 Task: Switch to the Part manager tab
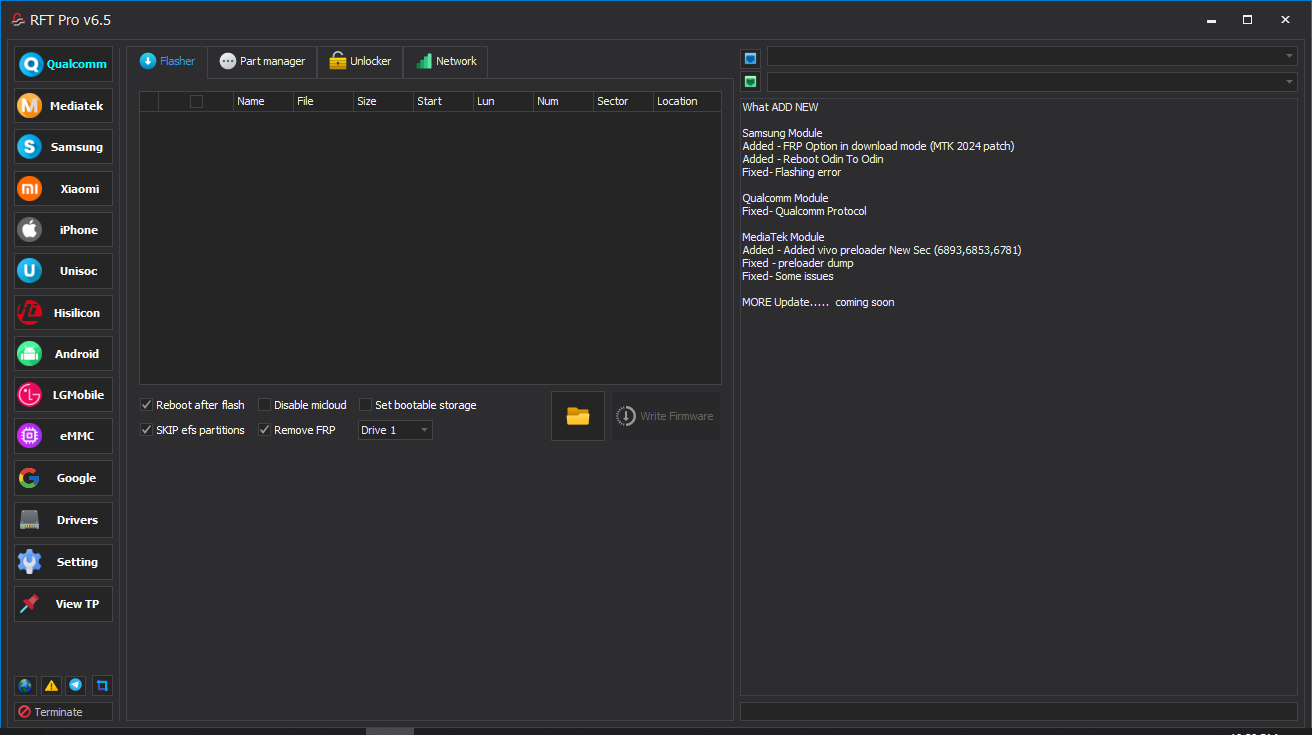pos(262,61)
